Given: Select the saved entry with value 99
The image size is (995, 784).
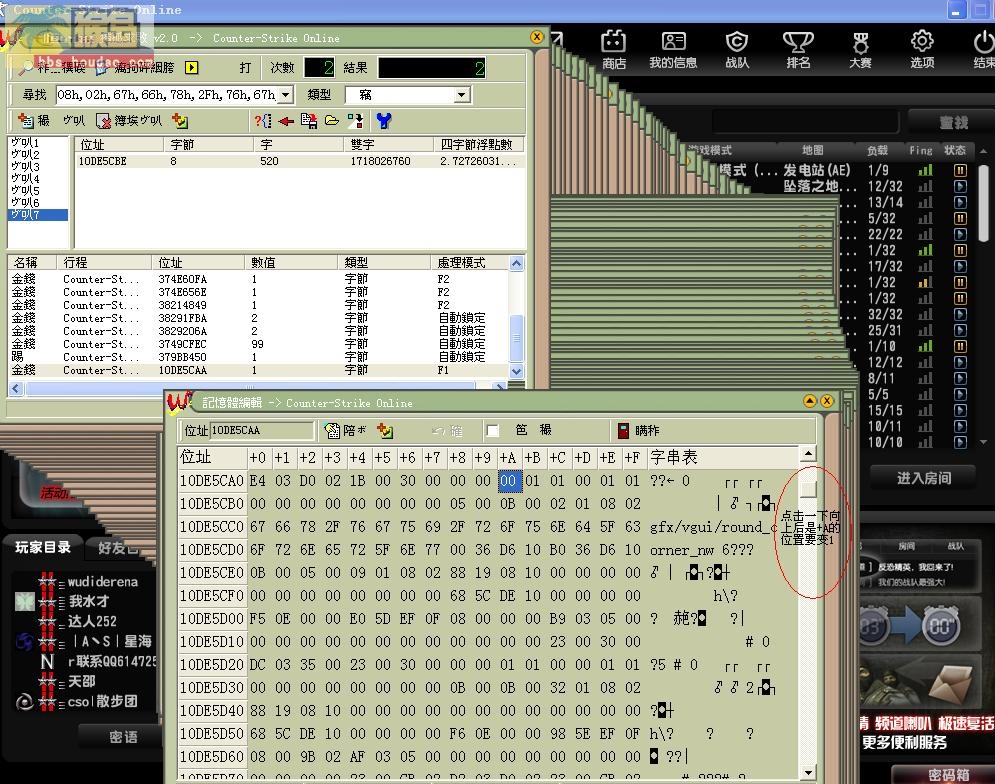Looking at the screenshot, I should (x=258, y=344).
